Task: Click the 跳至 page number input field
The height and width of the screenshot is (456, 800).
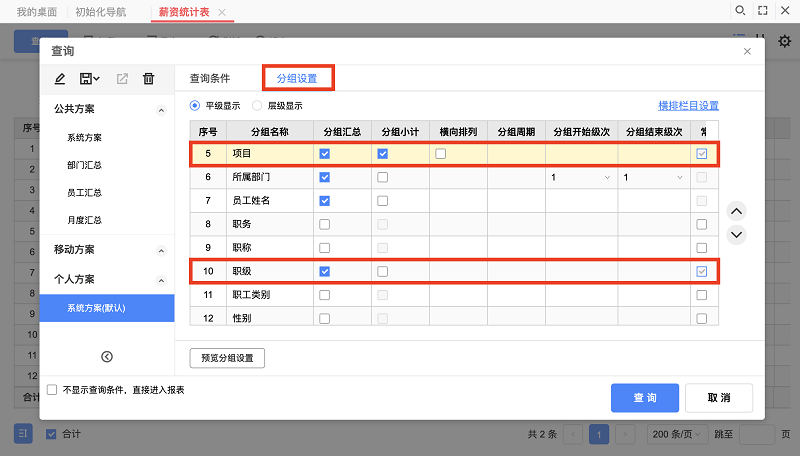Action: (757, 435)
